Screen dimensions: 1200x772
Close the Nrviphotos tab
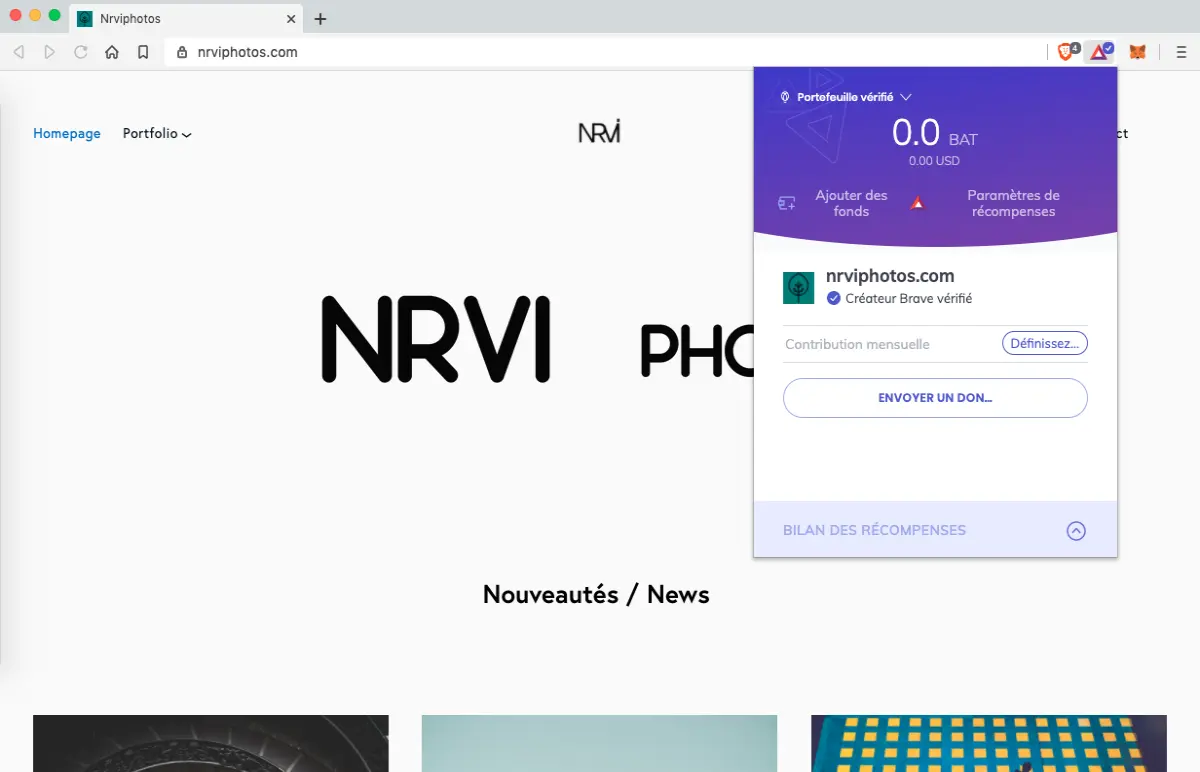click(291, 19)
